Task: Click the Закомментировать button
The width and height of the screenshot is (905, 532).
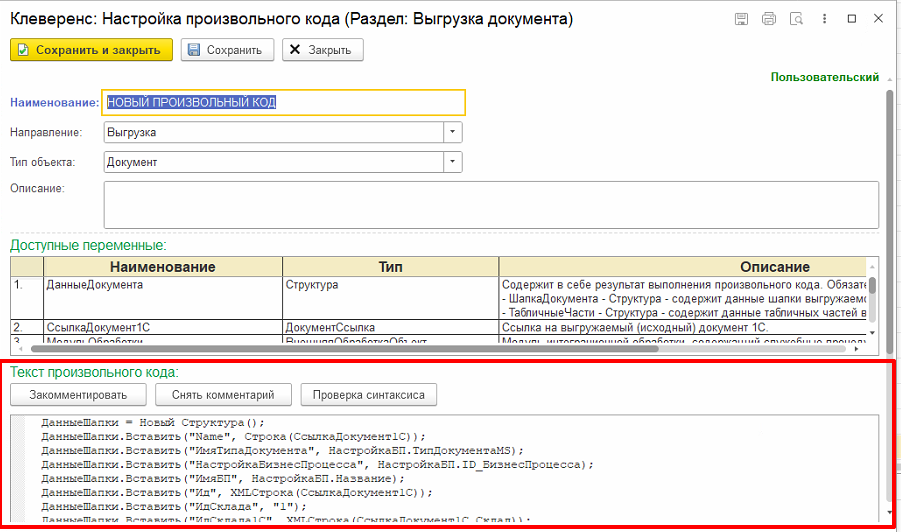Action: point(78,395)
